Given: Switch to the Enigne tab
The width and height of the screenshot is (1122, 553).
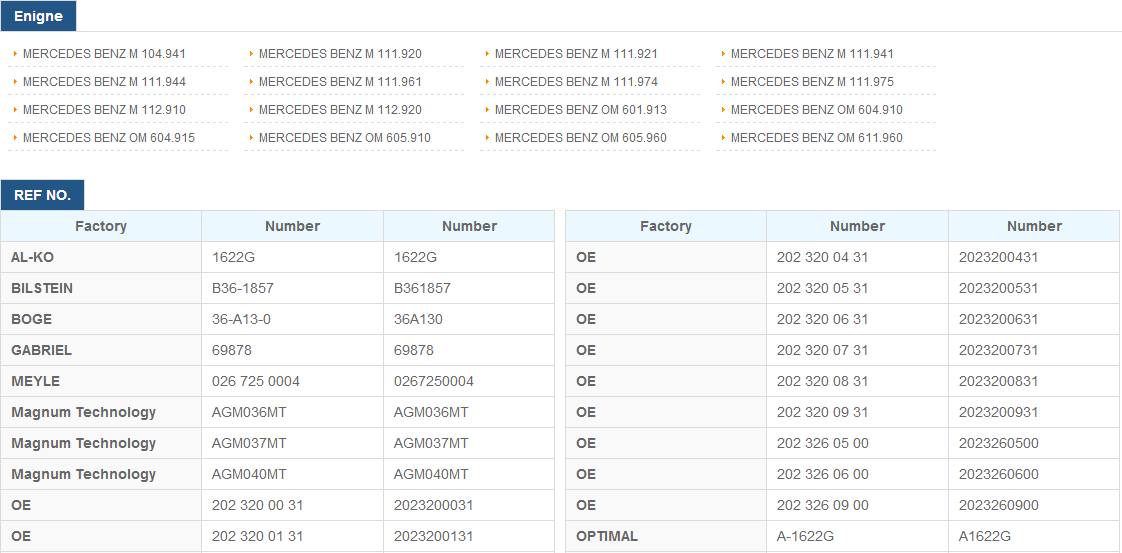Looking at the screenshot, I should click(38, 16).
